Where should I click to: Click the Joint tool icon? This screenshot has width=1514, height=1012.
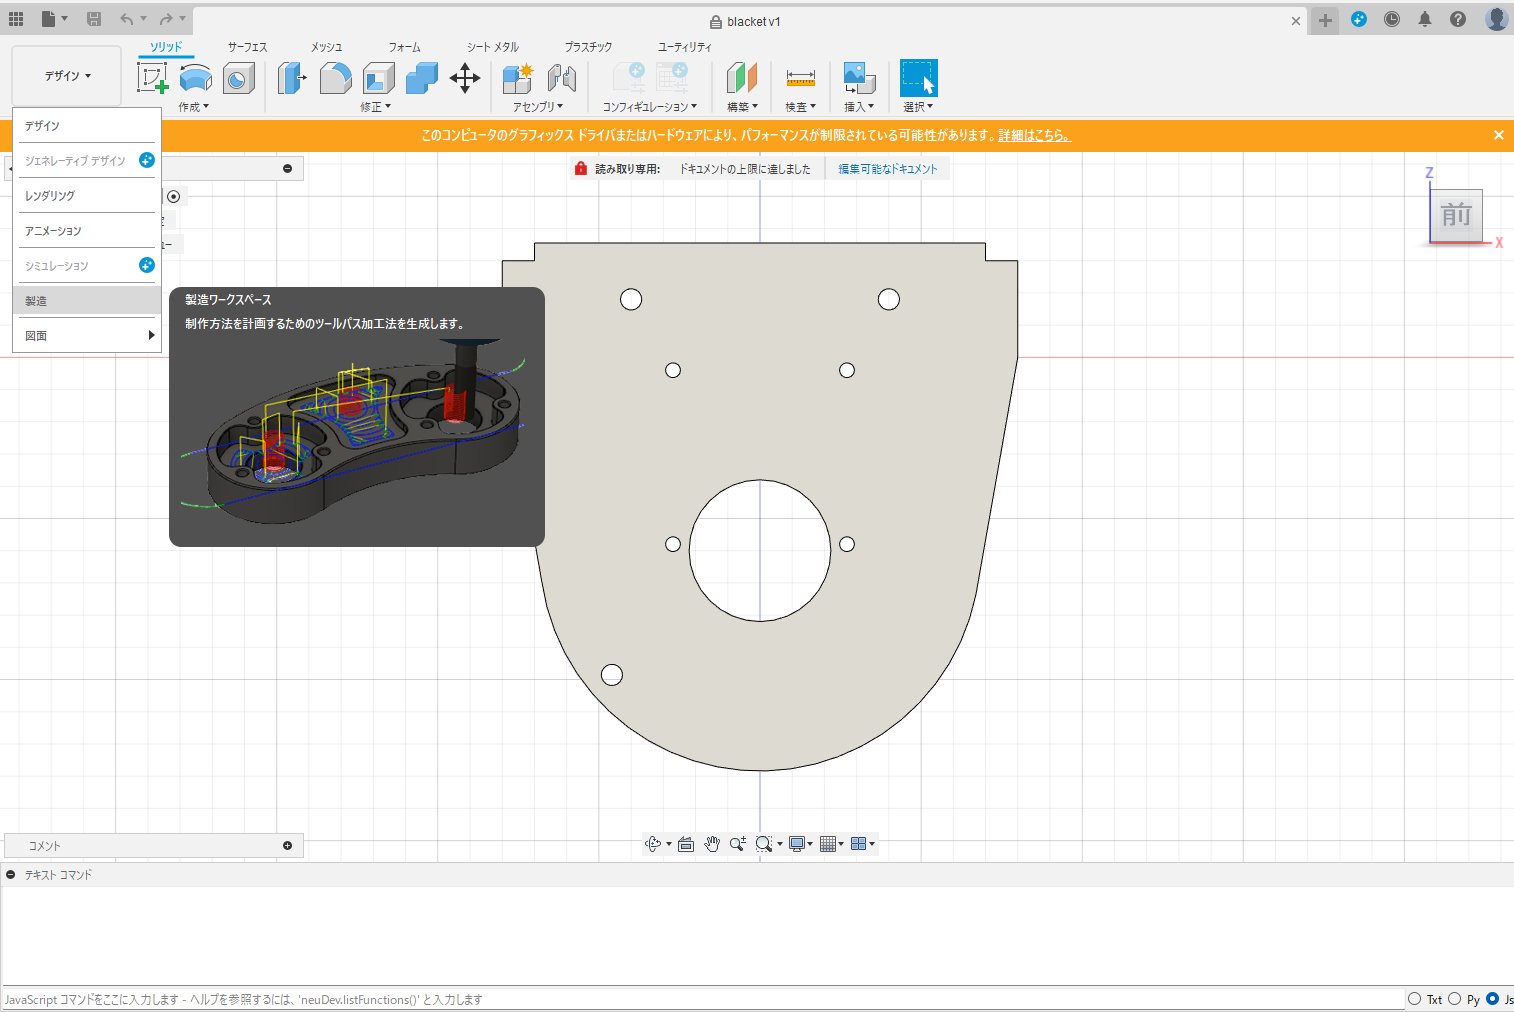[x=562, y=78]
